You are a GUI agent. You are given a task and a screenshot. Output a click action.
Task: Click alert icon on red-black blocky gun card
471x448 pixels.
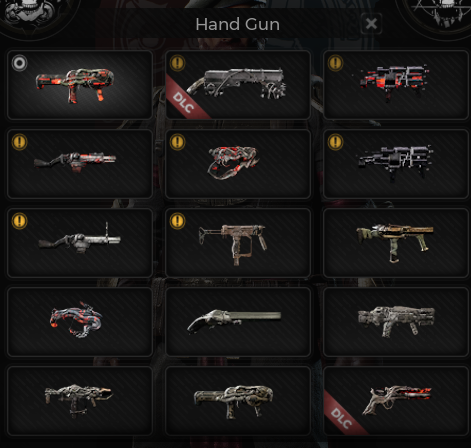[335, 63]
